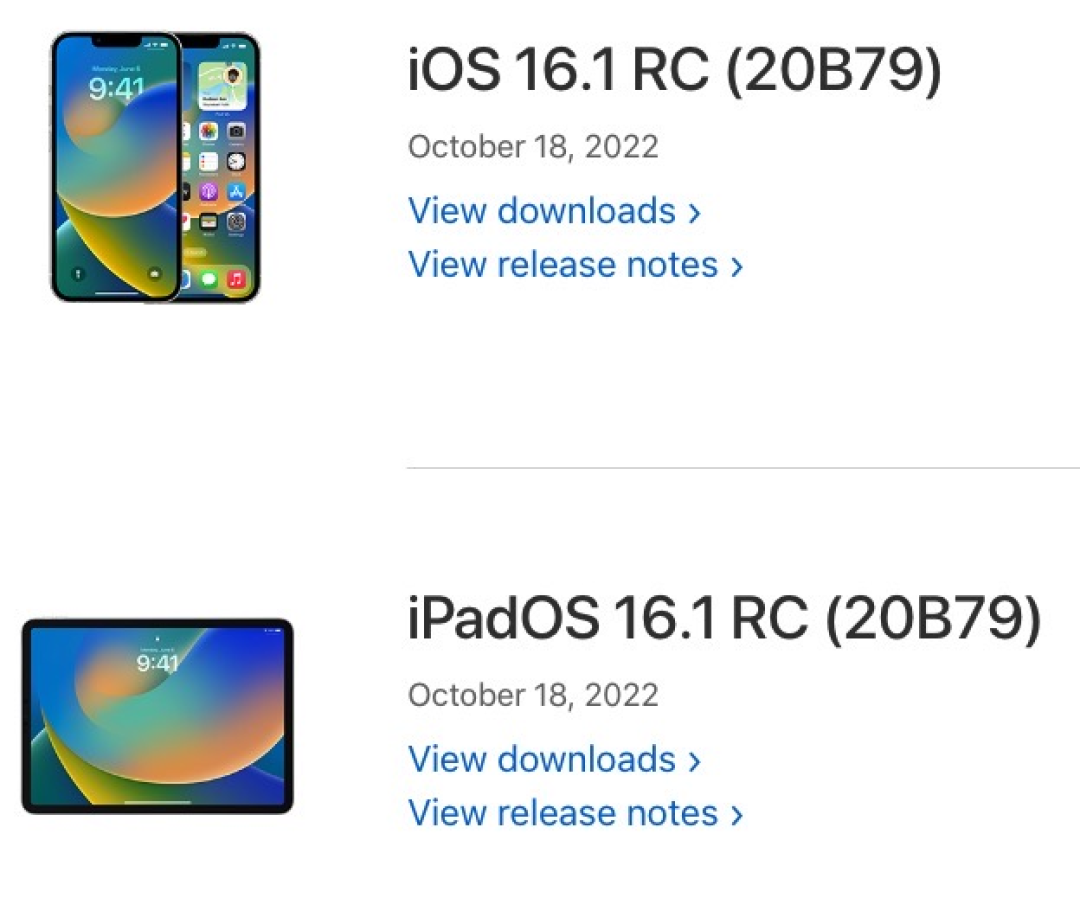1080x898 pixels.
Task: Select the Reminders icon on the iPhone screen
Action: [208, 160]
